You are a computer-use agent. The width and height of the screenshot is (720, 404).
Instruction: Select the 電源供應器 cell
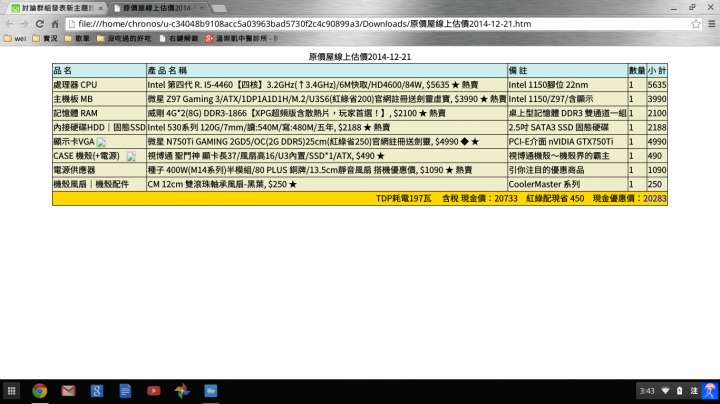[99, 170]
